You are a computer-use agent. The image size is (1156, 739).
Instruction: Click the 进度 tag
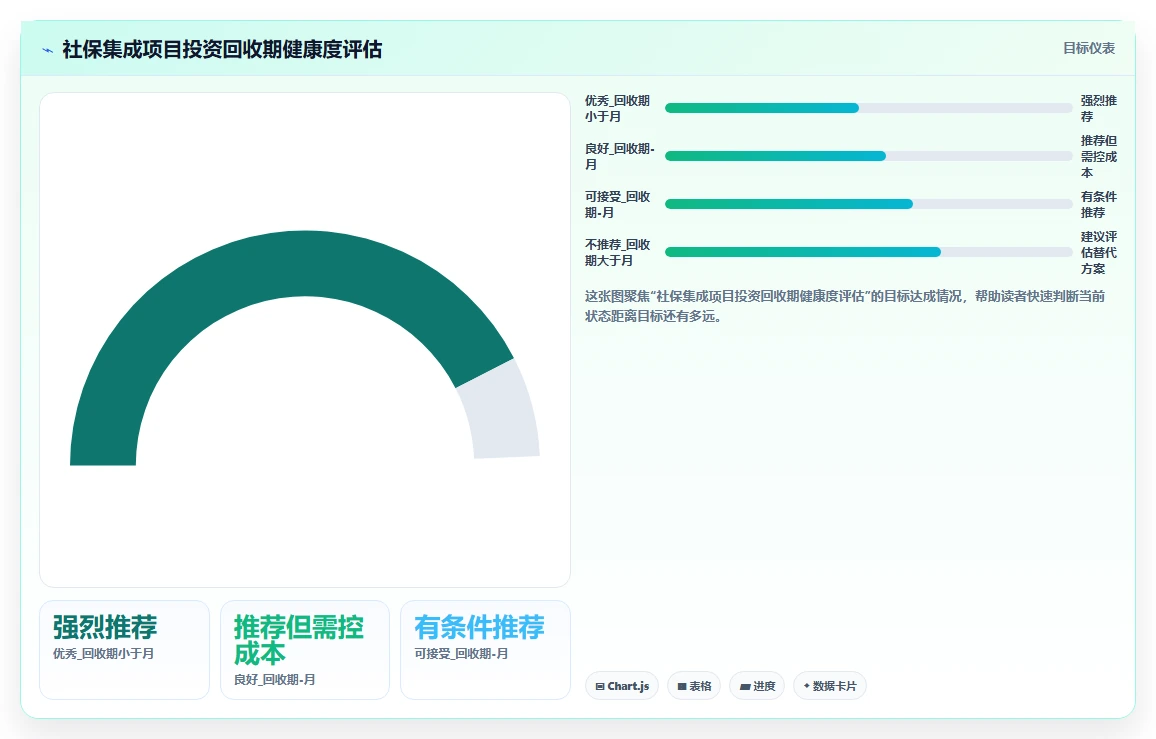(x=757, y=686)
